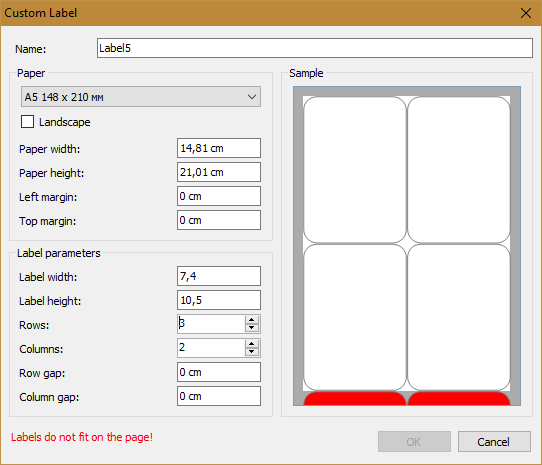The width and height of the screenshot is (542, 465).
Task: Decrease Rows value with down arrow
Action: 252,328
